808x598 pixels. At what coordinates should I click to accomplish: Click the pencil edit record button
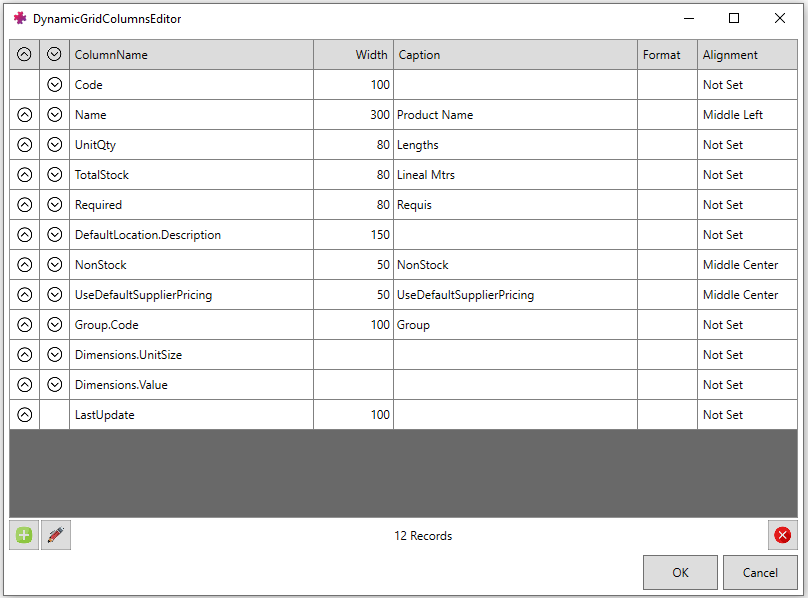pyautogui.click(x=56, y=535)
